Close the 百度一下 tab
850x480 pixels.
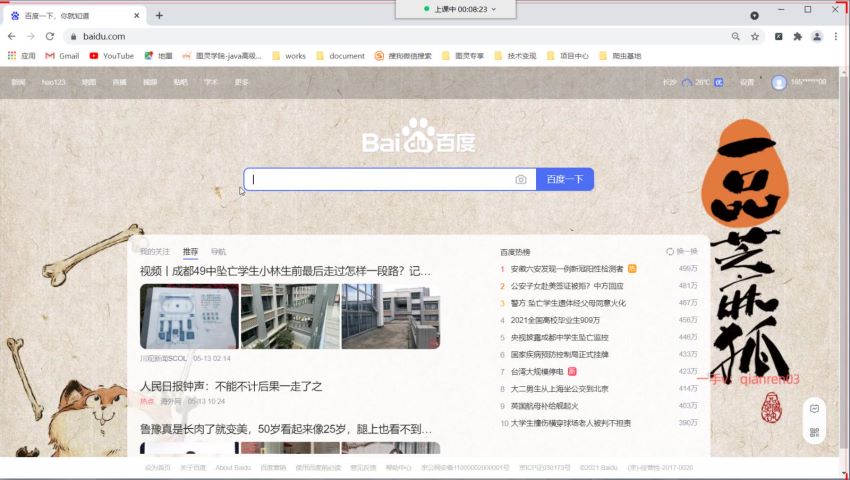tap(137, 16)
